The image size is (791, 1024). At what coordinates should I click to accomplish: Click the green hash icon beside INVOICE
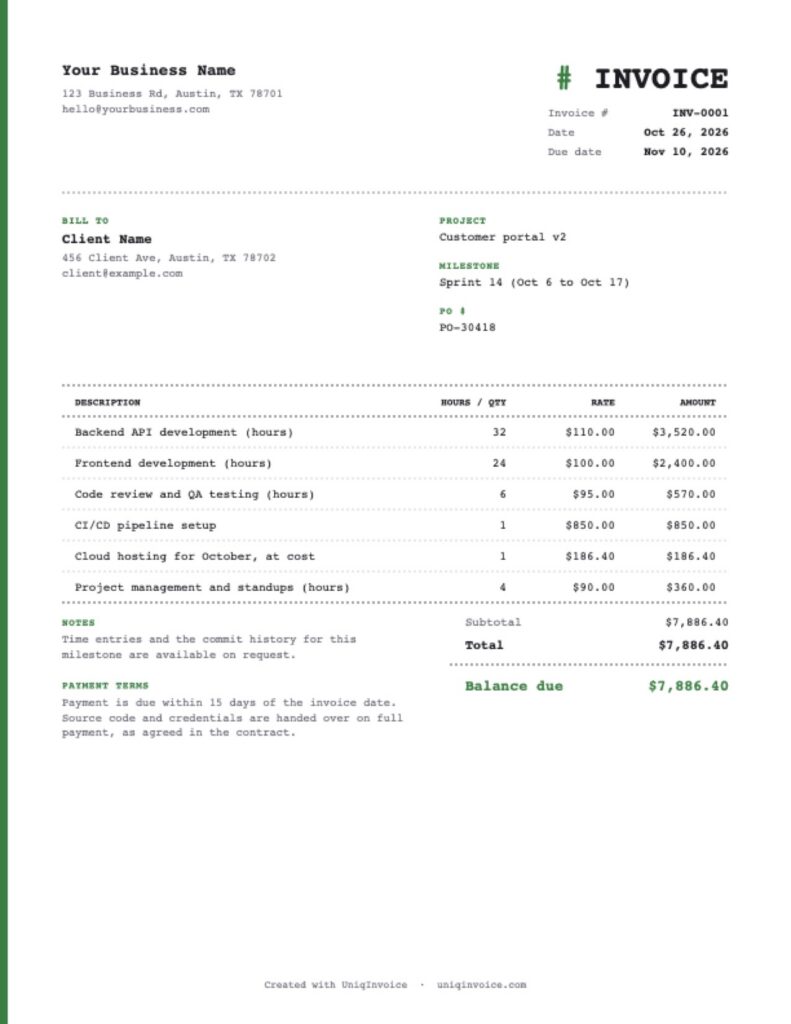tap(564, 78)
